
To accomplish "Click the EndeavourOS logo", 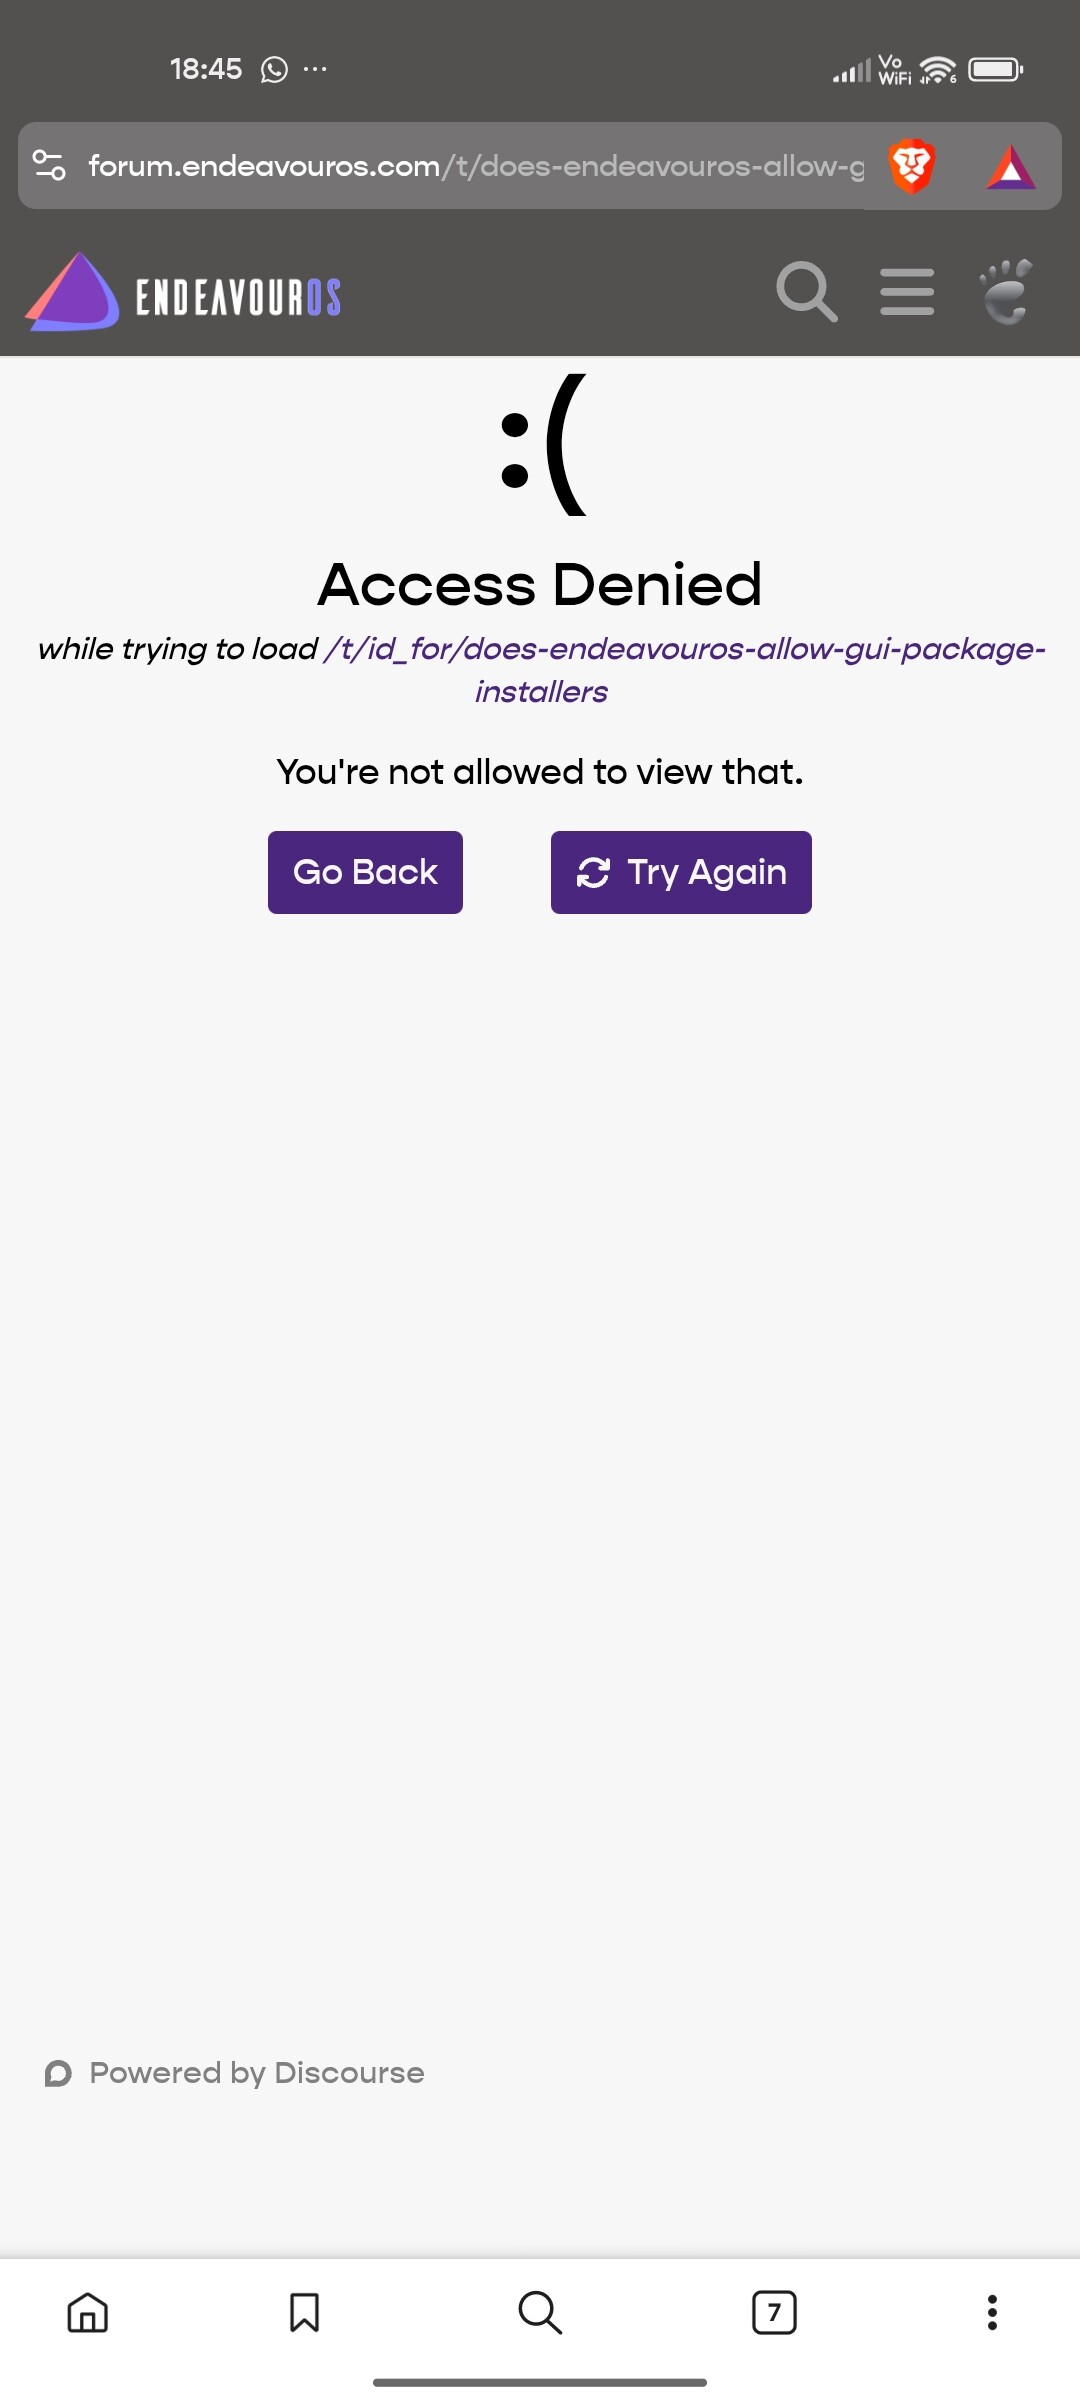I will tap(183, 293).
